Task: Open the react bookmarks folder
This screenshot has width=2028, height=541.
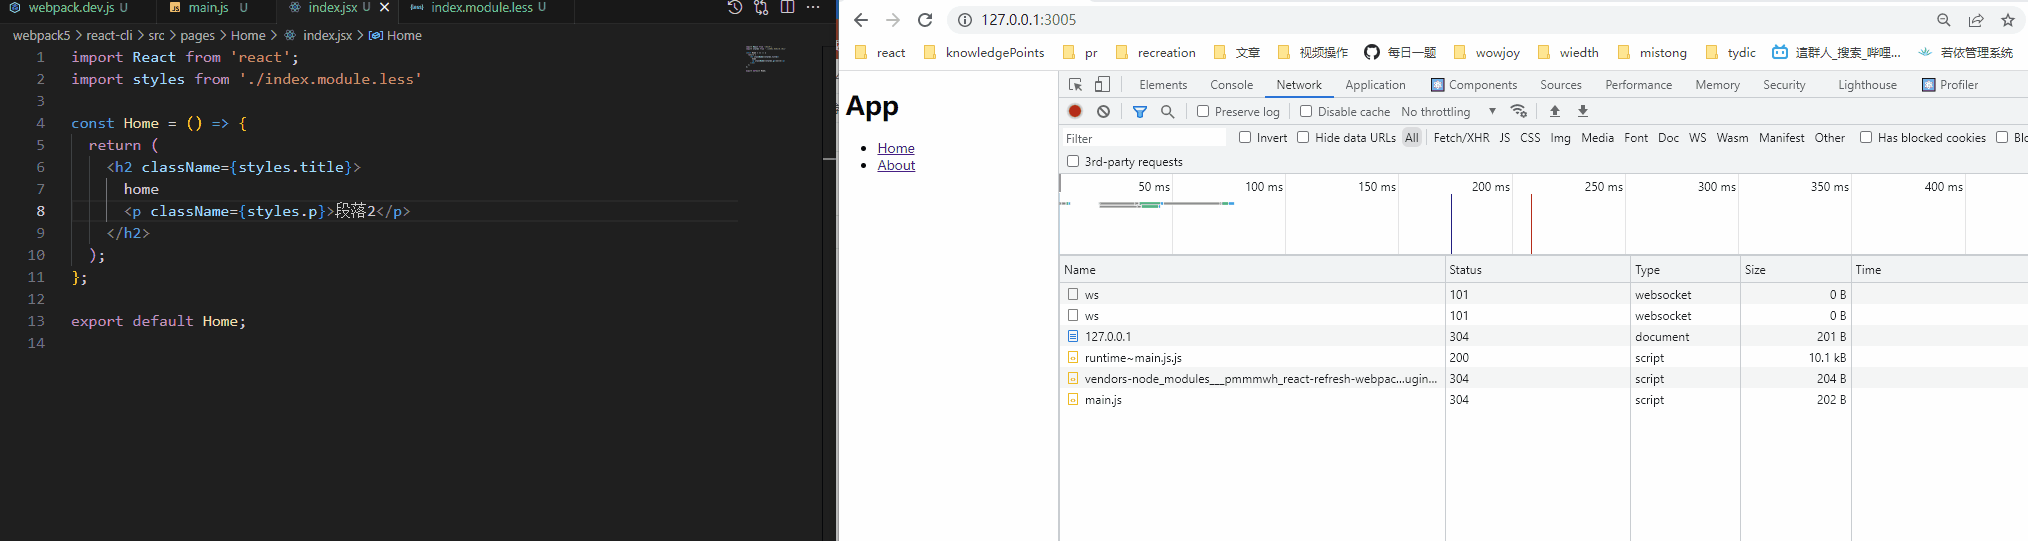Action: click(880, 52)
